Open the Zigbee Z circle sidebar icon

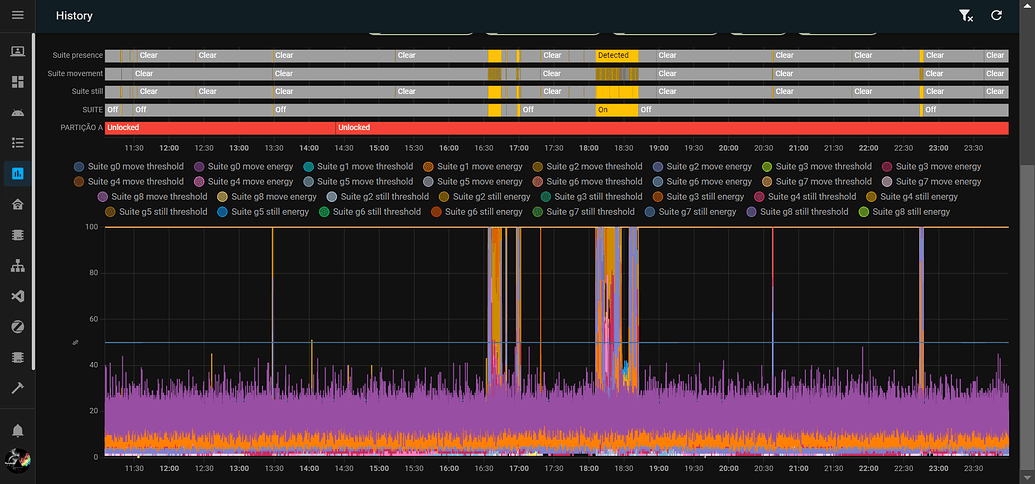pyautogui.click(x=17, y=327)
